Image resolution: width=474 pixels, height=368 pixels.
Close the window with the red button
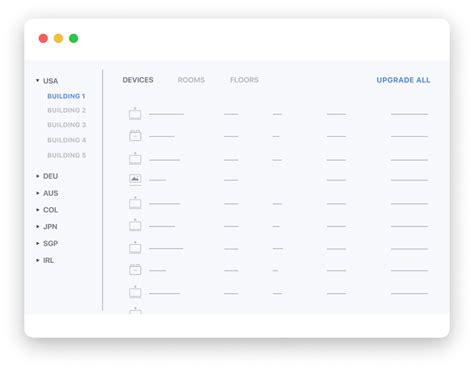pyautogui.click(x=43, y=38)
